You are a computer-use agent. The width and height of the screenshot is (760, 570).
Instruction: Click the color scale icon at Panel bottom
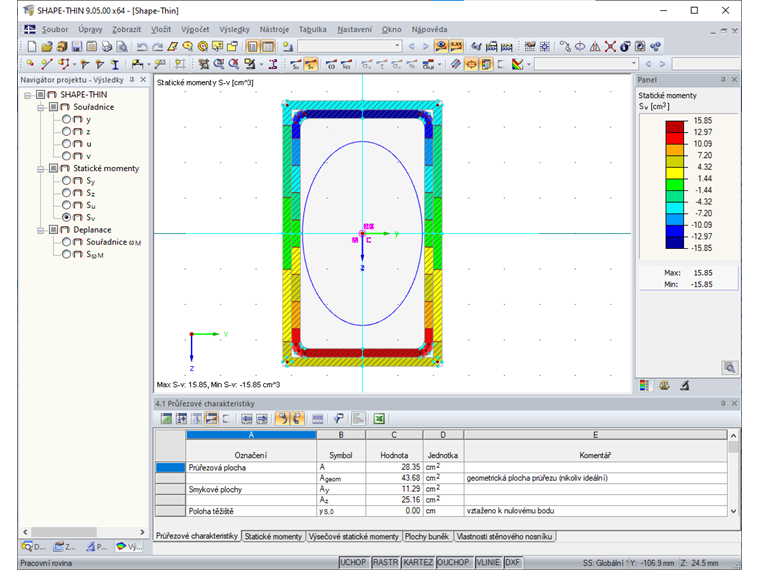click(x=645, y=385)
